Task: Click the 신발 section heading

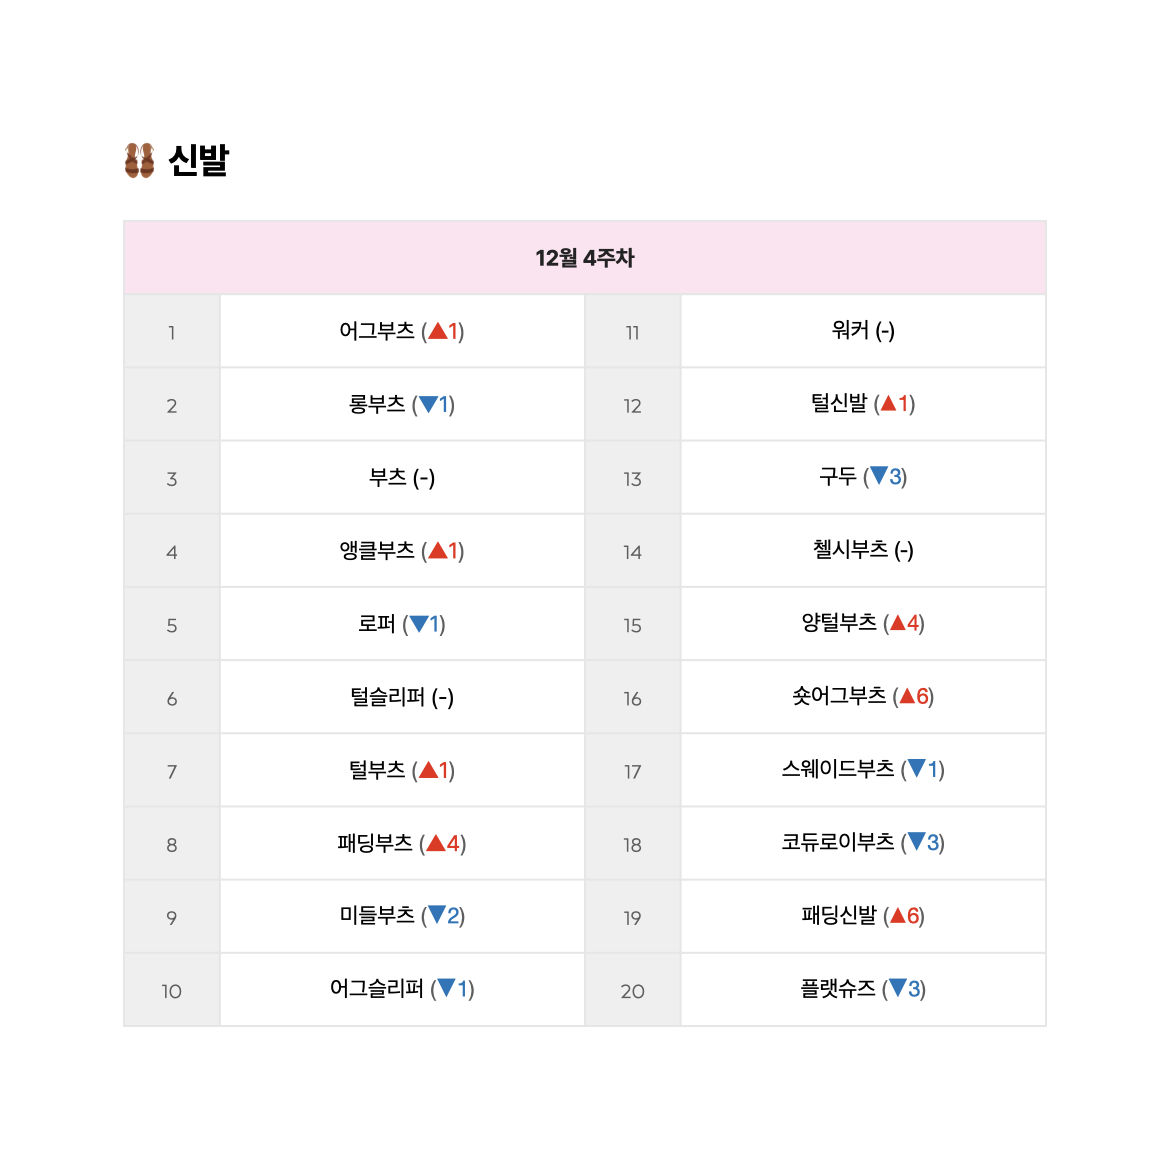Action: click(198, 160)
